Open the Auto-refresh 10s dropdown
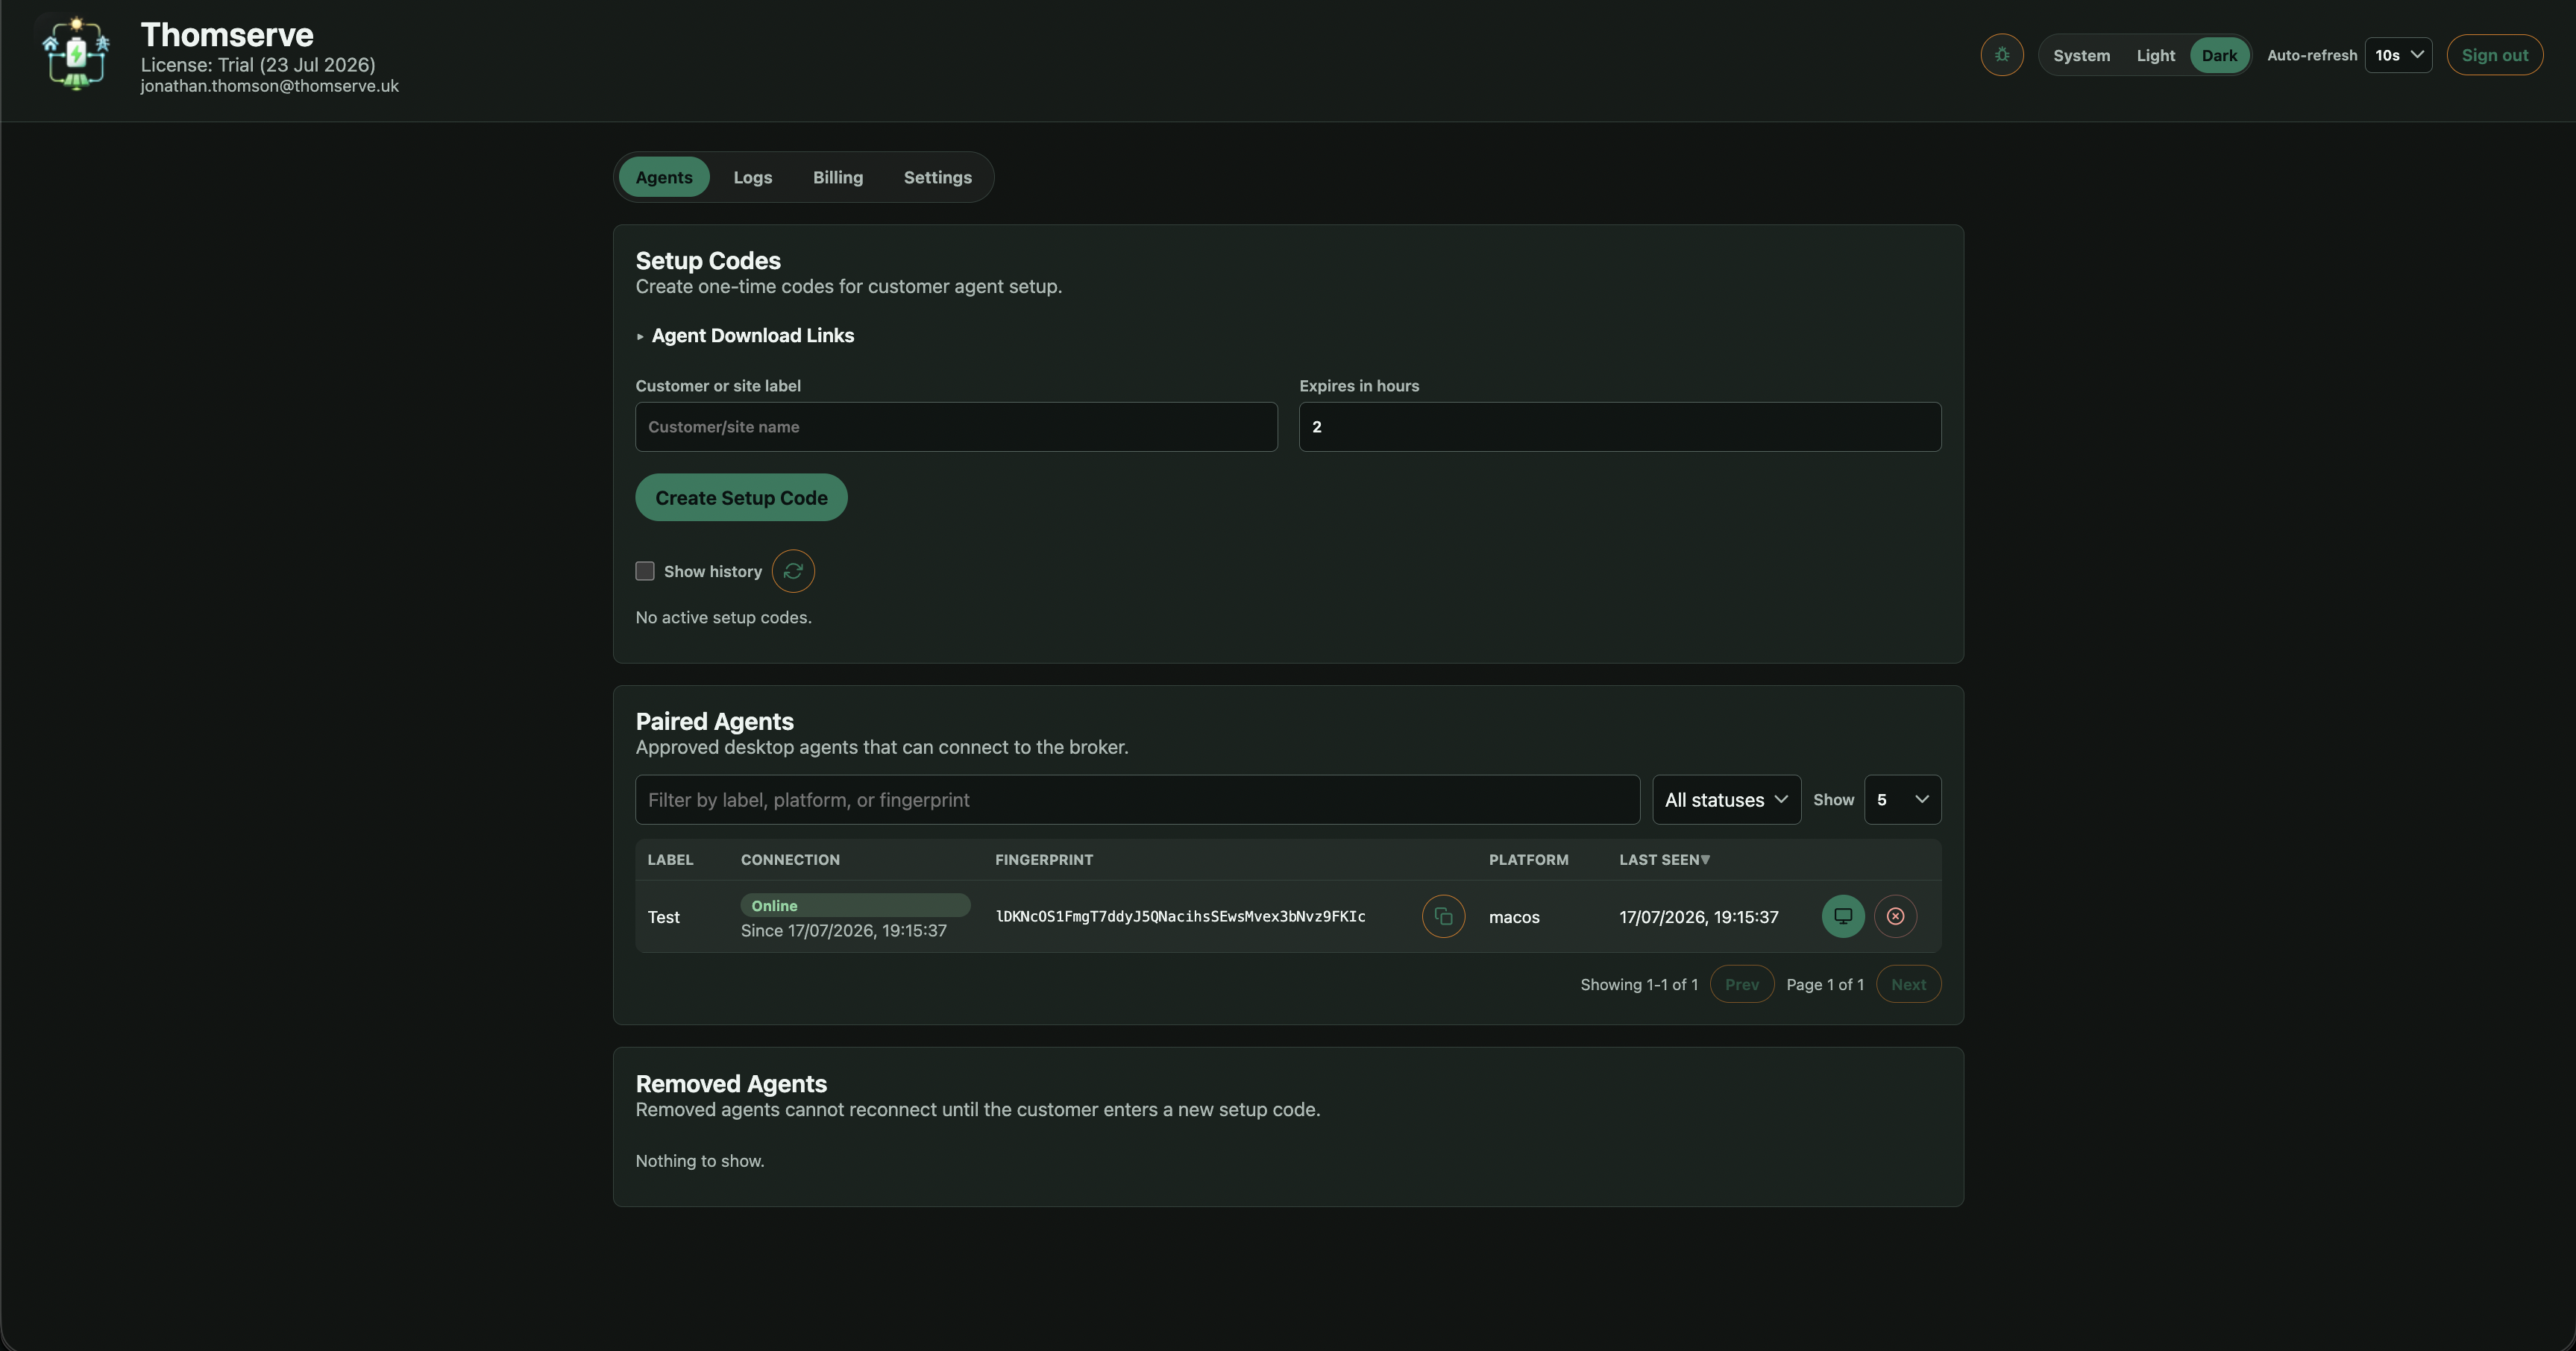 point(2398,55)
